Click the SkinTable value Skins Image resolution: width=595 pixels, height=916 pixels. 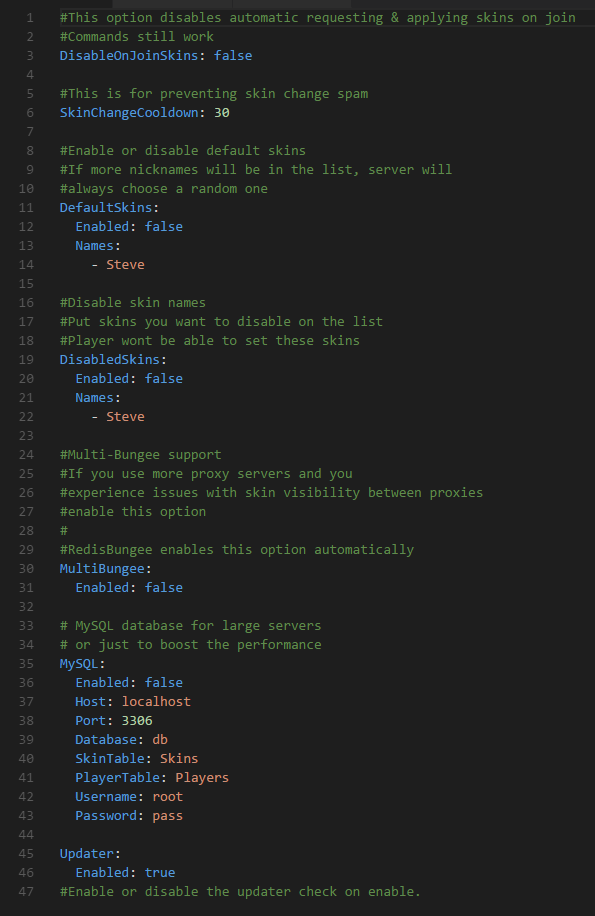(179, 759)
